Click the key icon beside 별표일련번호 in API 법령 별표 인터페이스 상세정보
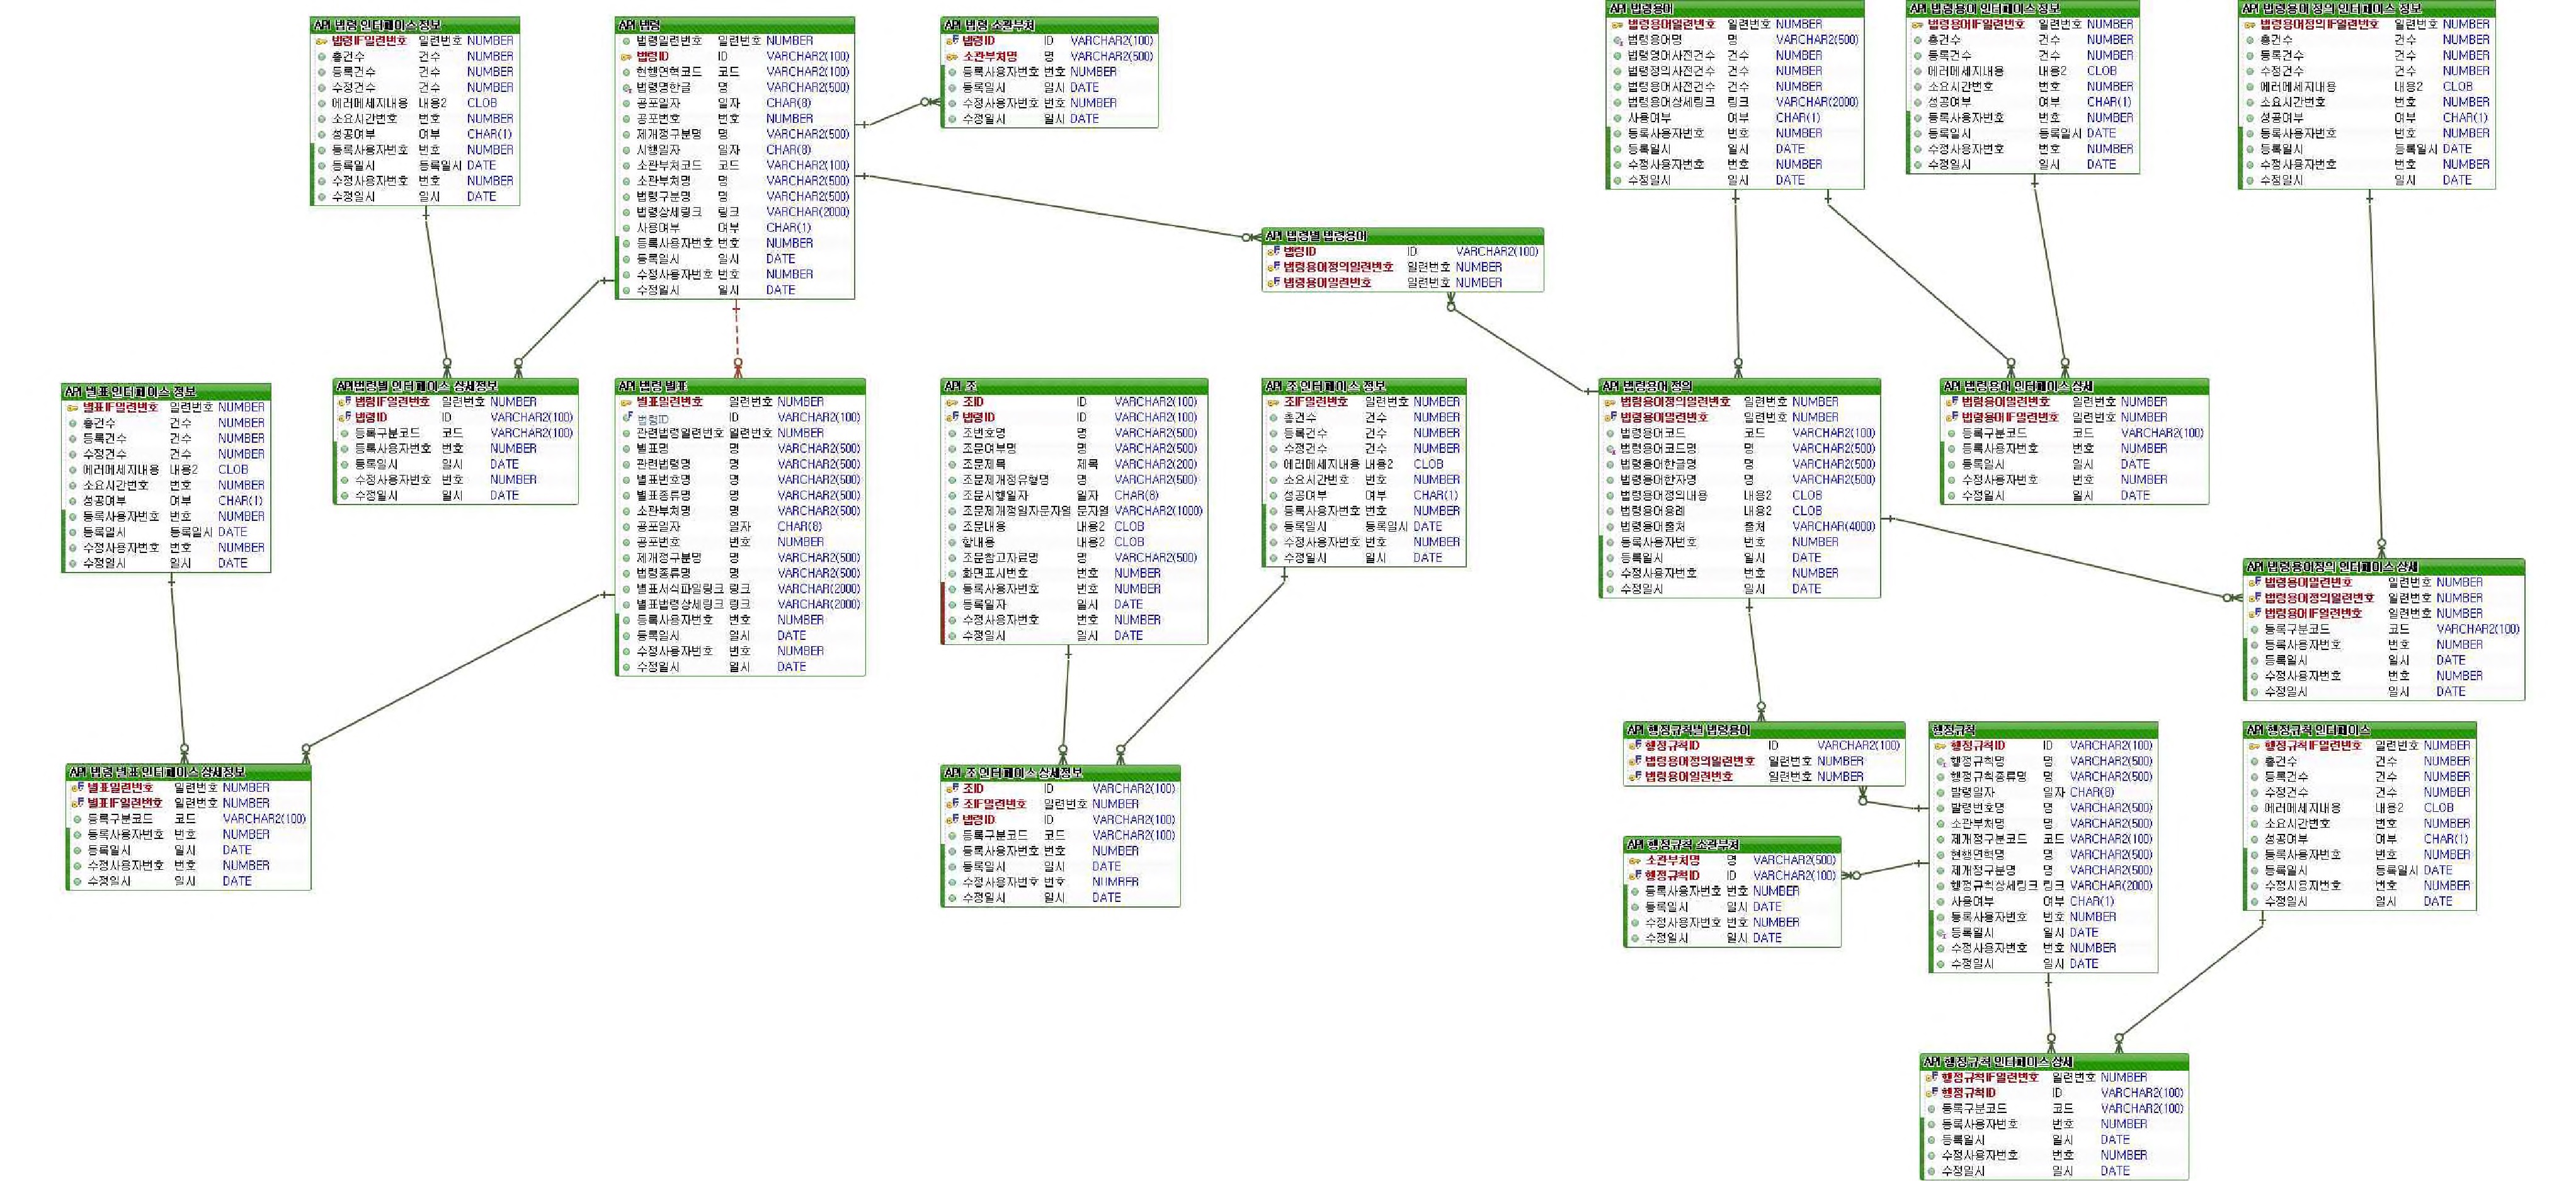The image size is (2576, 1181). tap(77, 788)
